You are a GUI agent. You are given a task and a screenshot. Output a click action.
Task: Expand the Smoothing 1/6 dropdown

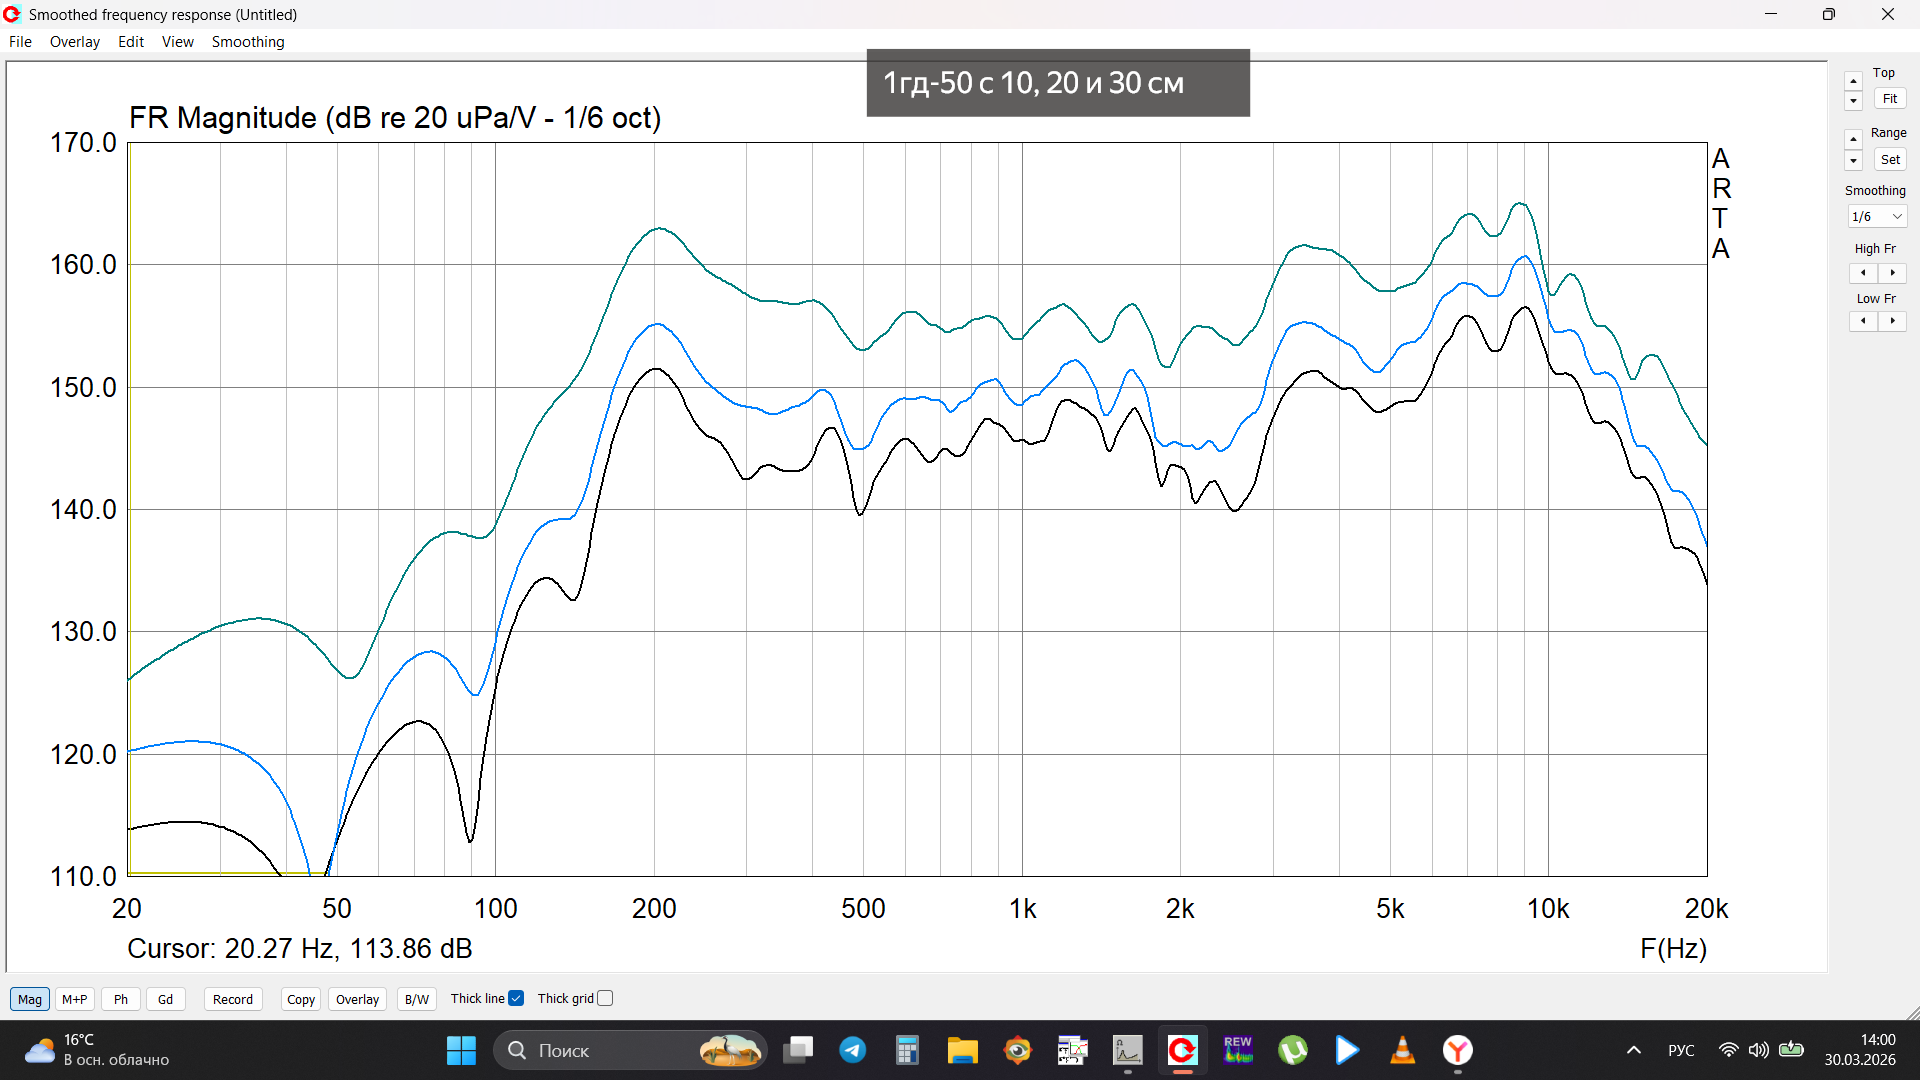pyautogui.click(x=1877, y=217)
